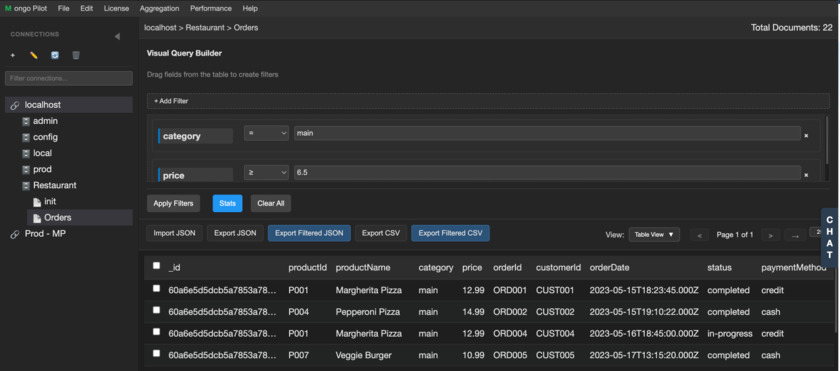Select the Orders collection
The image size is (840, 371).
coord(80,217)
